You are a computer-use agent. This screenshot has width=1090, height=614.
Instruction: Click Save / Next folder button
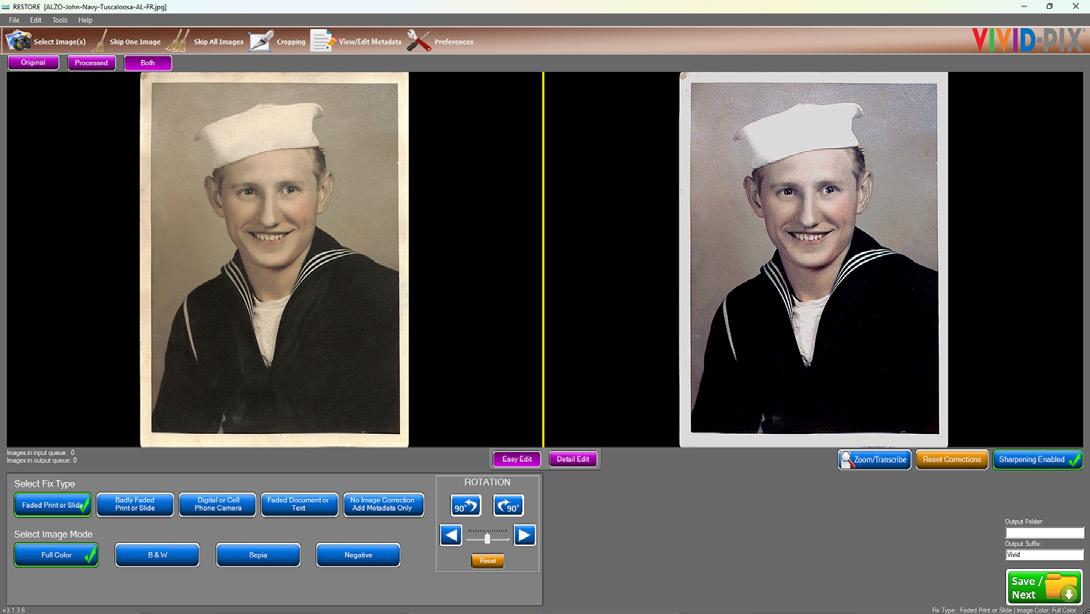coord(1043,587)
